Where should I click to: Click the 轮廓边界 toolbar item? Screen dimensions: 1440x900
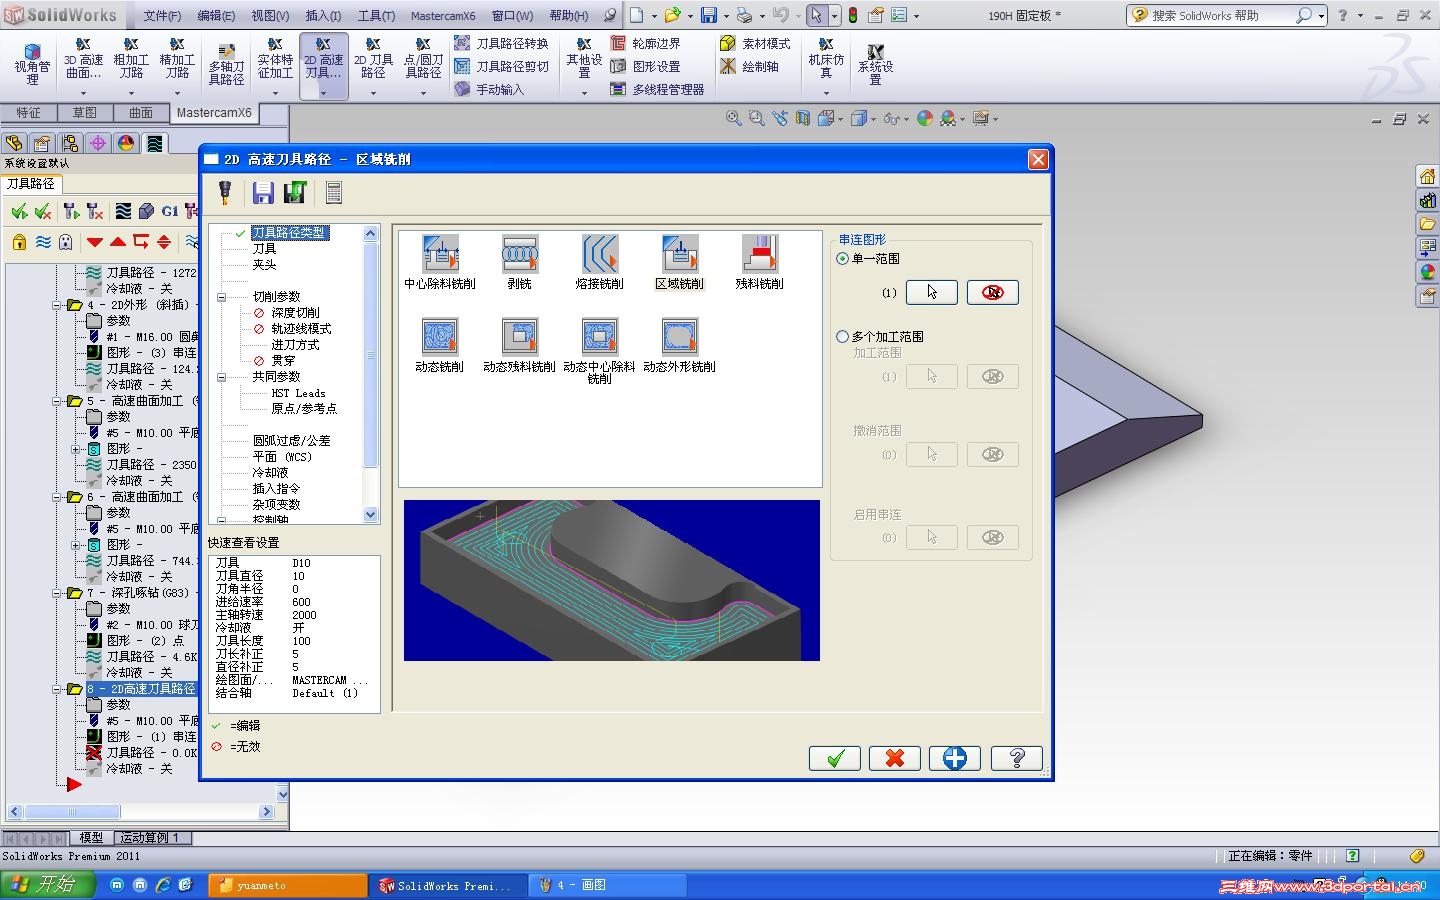pos(645,43)
